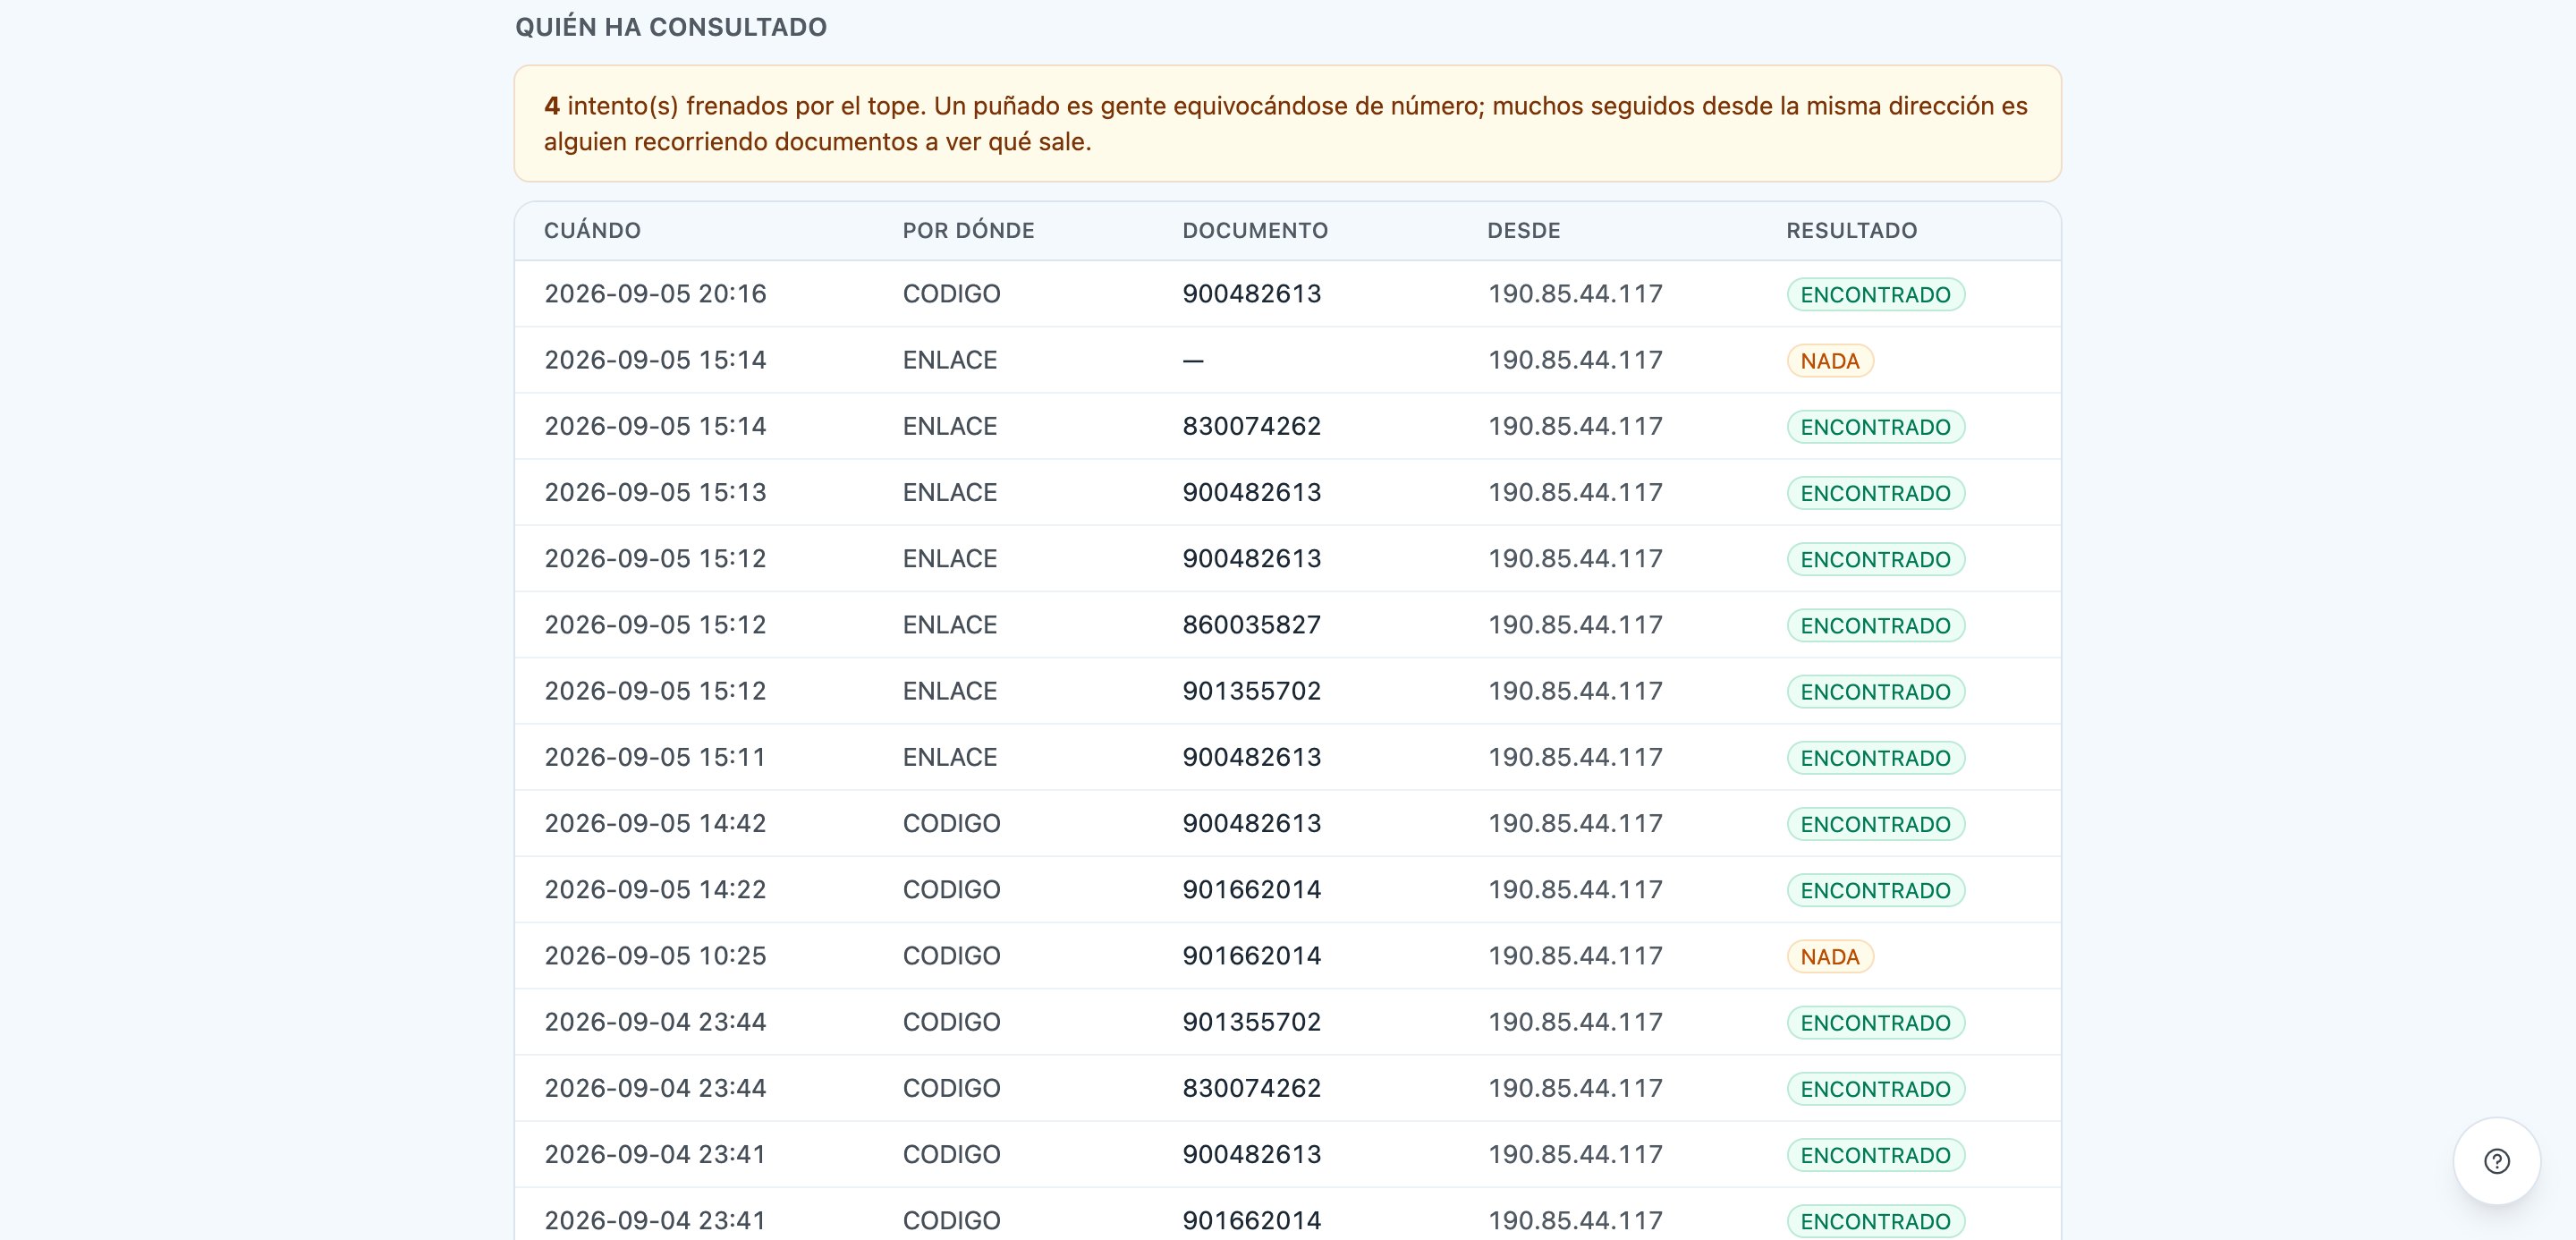Image resolution: width=2576 pixels, height=1240 pixels.
Task: Click the dash document cell at 15:14
Action: point(1193,360)
